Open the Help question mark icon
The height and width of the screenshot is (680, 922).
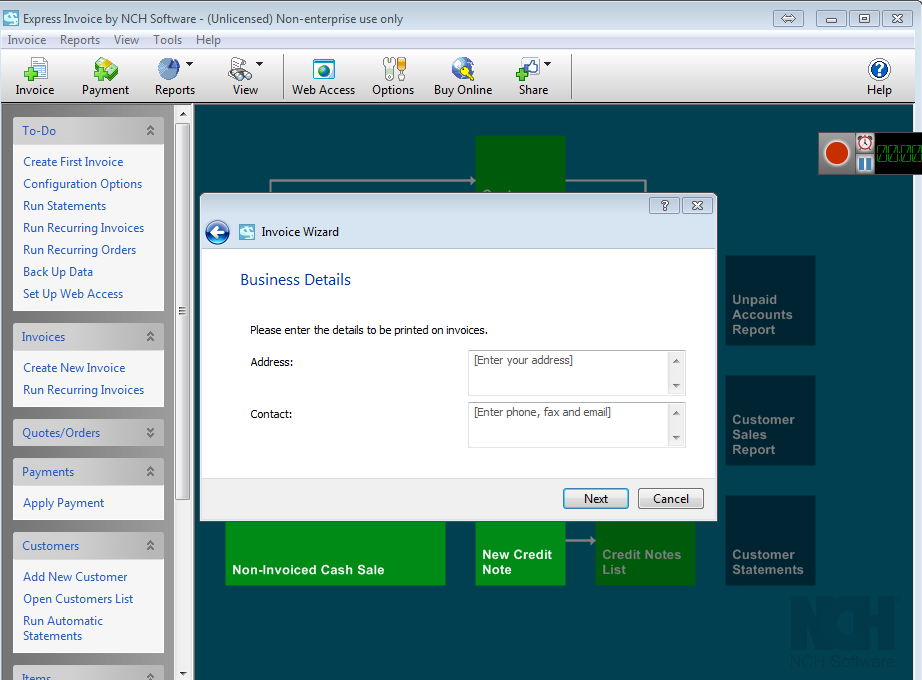[879, 76]
